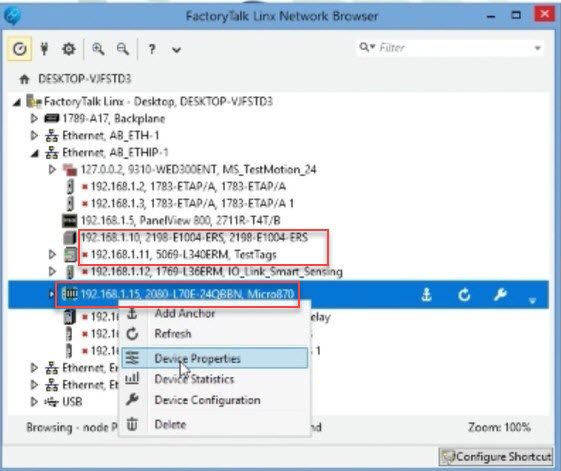Click the Configure Shortcut button
561x471 pixels.
tap(496, 457)
